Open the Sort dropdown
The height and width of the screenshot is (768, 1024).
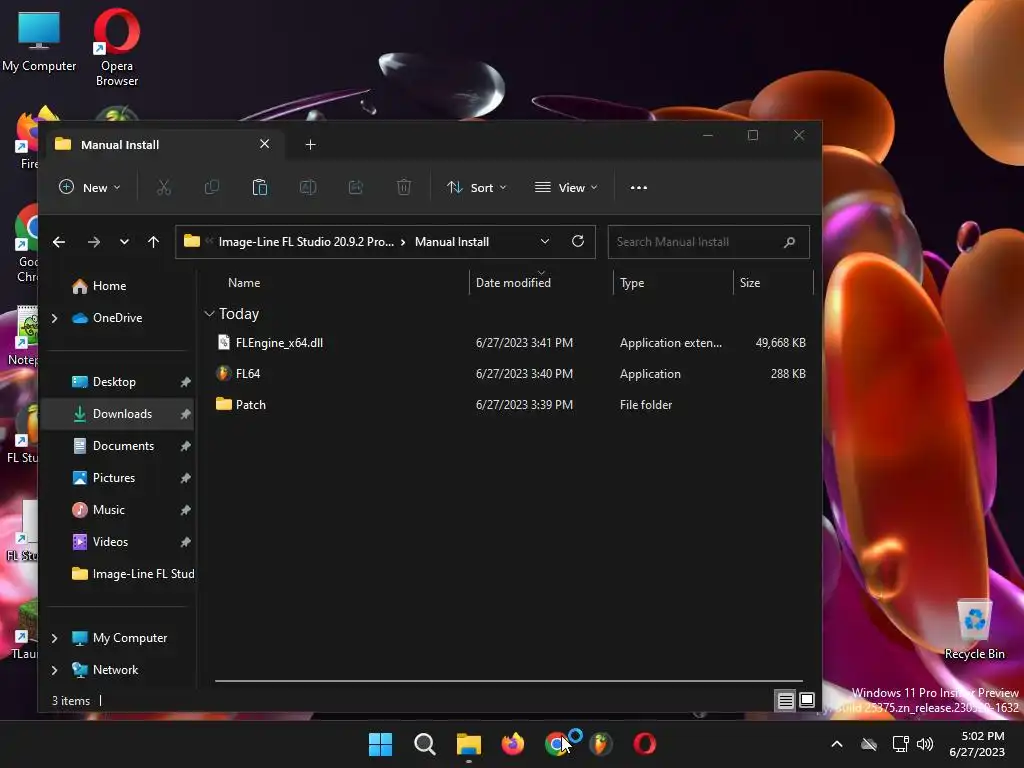477,188
